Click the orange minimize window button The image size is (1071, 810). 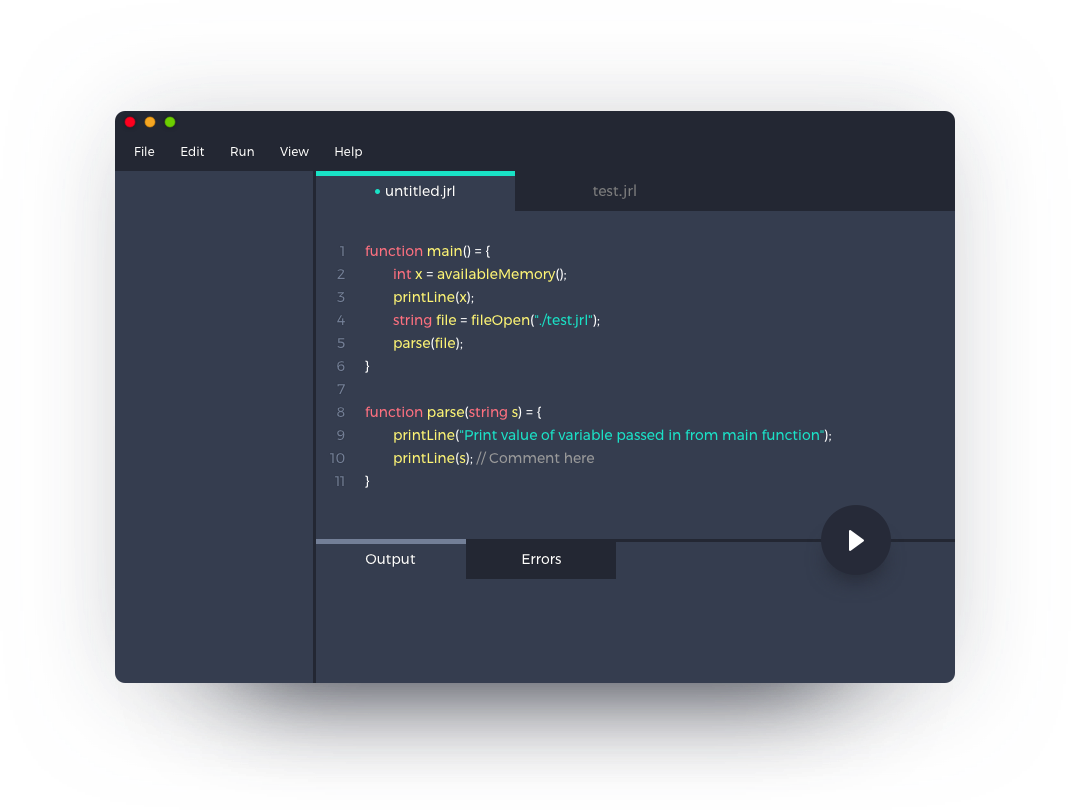point(150,122)
